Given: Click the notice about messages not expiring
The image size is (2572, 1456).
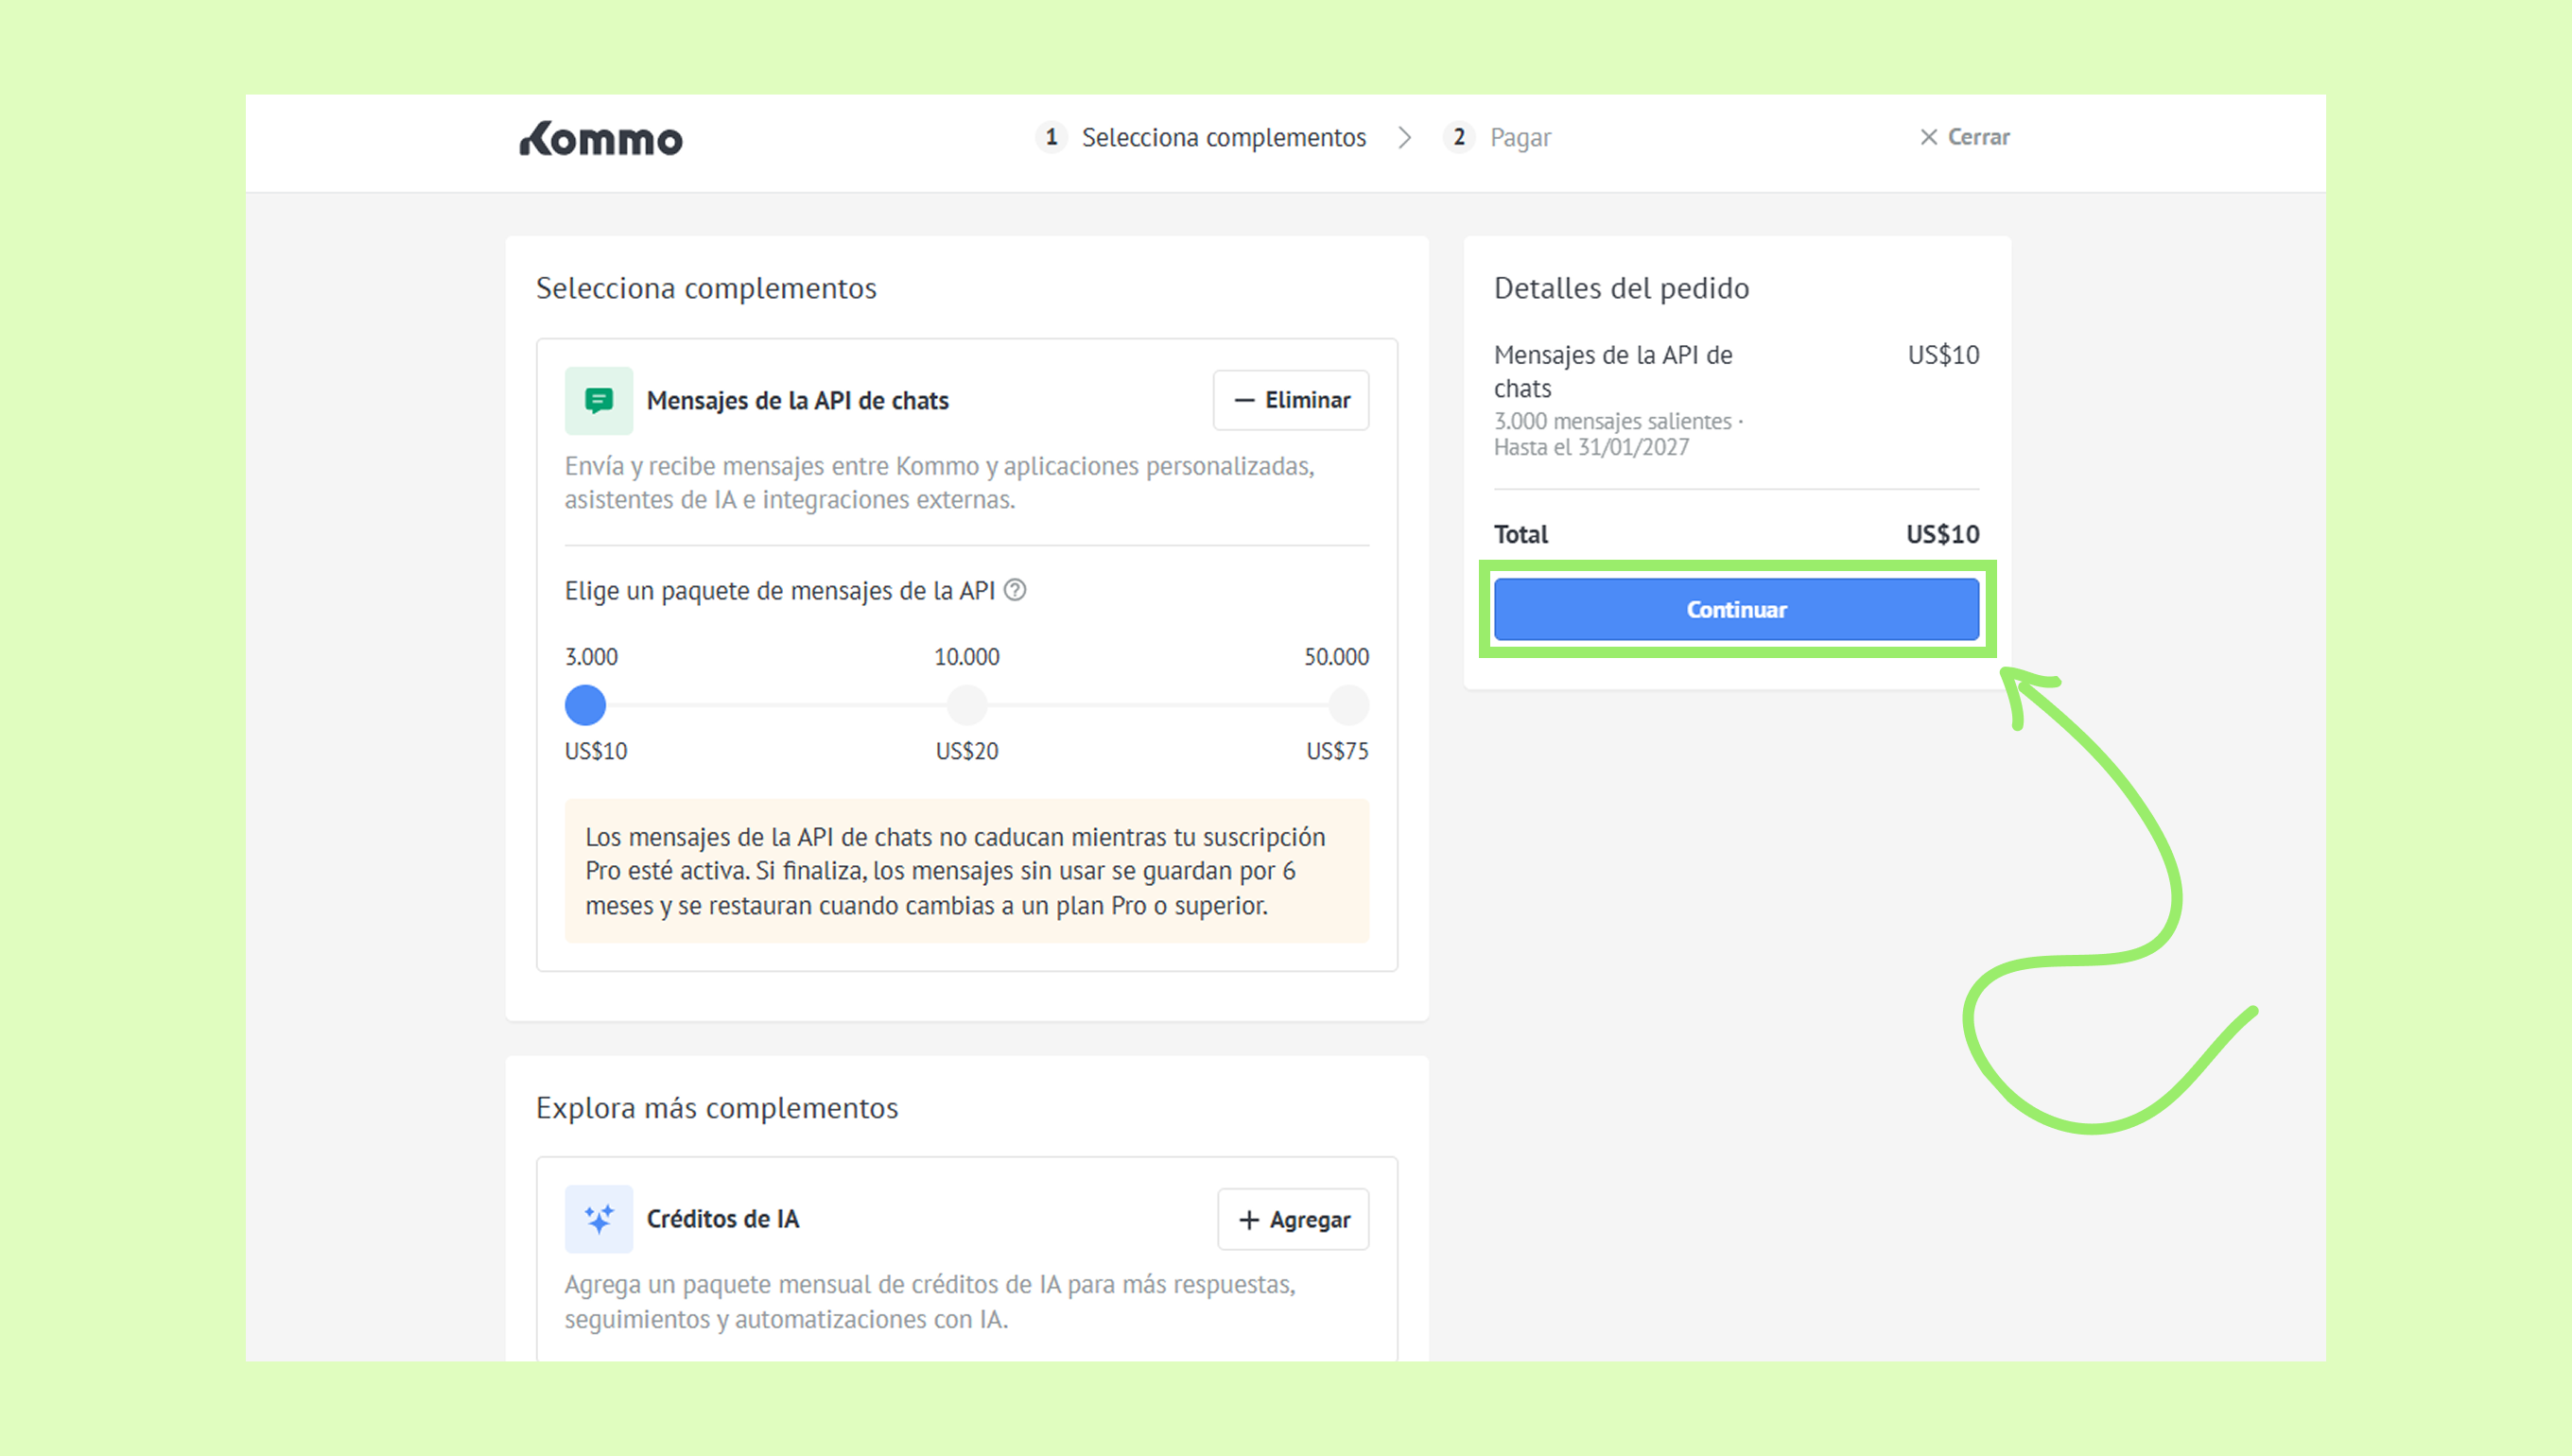Looking at the screenshot, I should [x=967, y=871].
